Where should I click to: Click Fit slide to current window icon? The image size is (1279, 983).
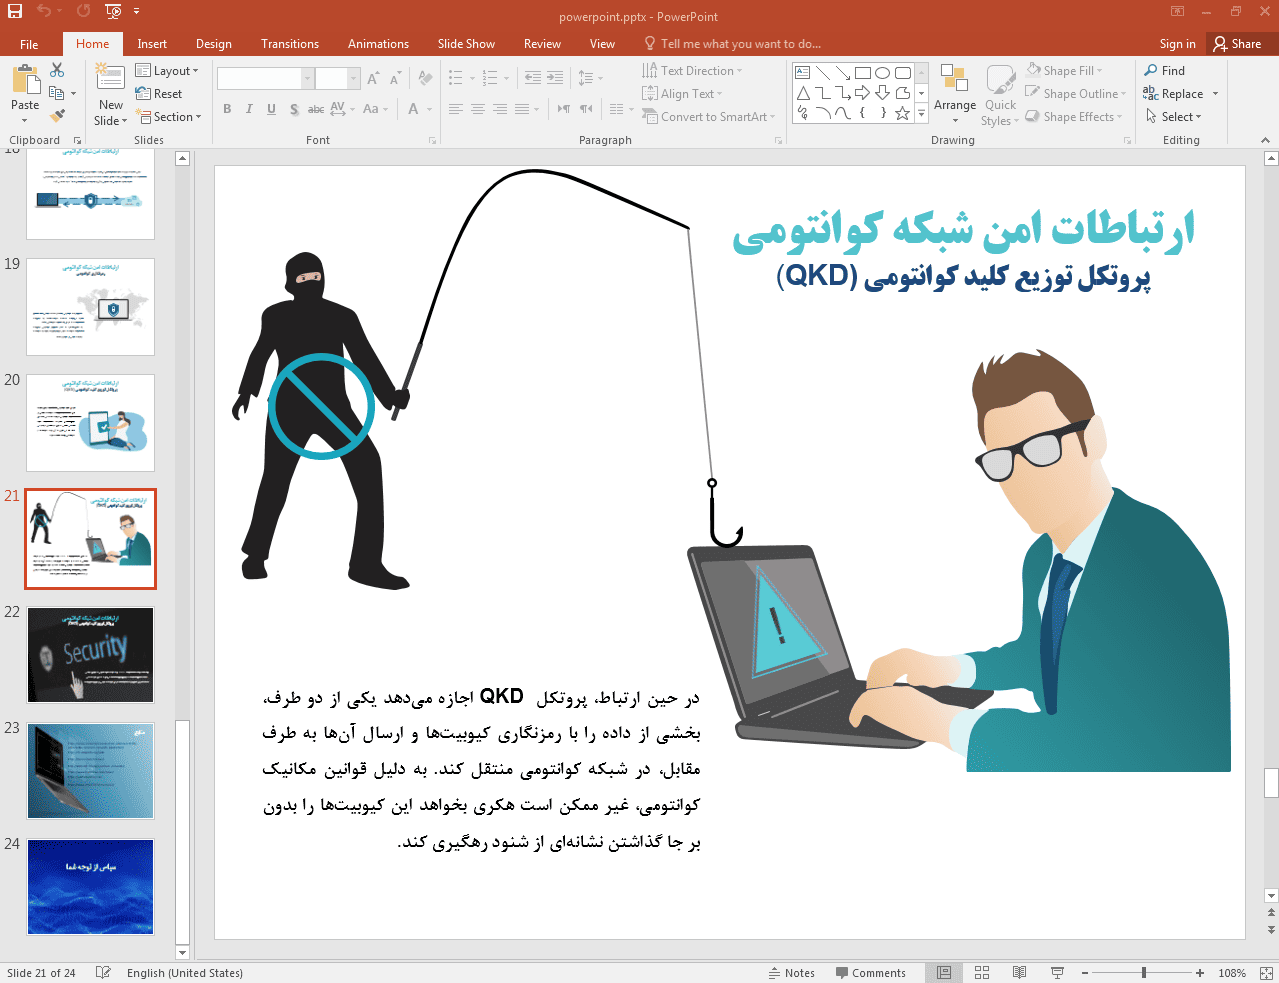coord(1266,973)
